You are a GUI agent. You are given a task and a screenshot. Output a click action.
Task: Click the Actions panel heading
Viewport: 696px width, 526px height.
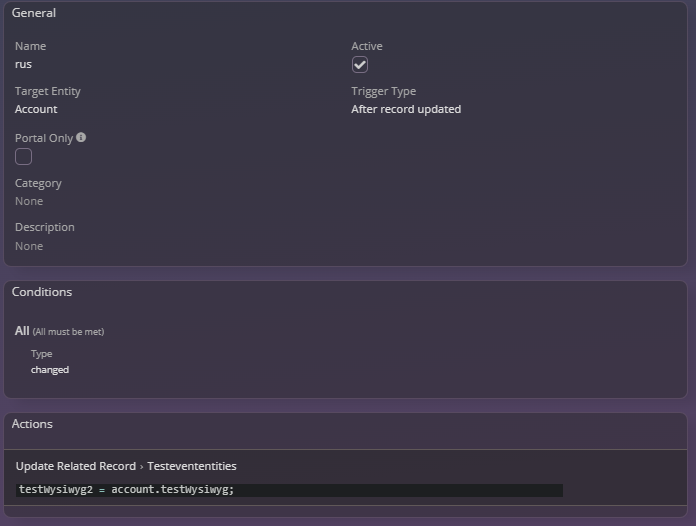click(32, 424)
